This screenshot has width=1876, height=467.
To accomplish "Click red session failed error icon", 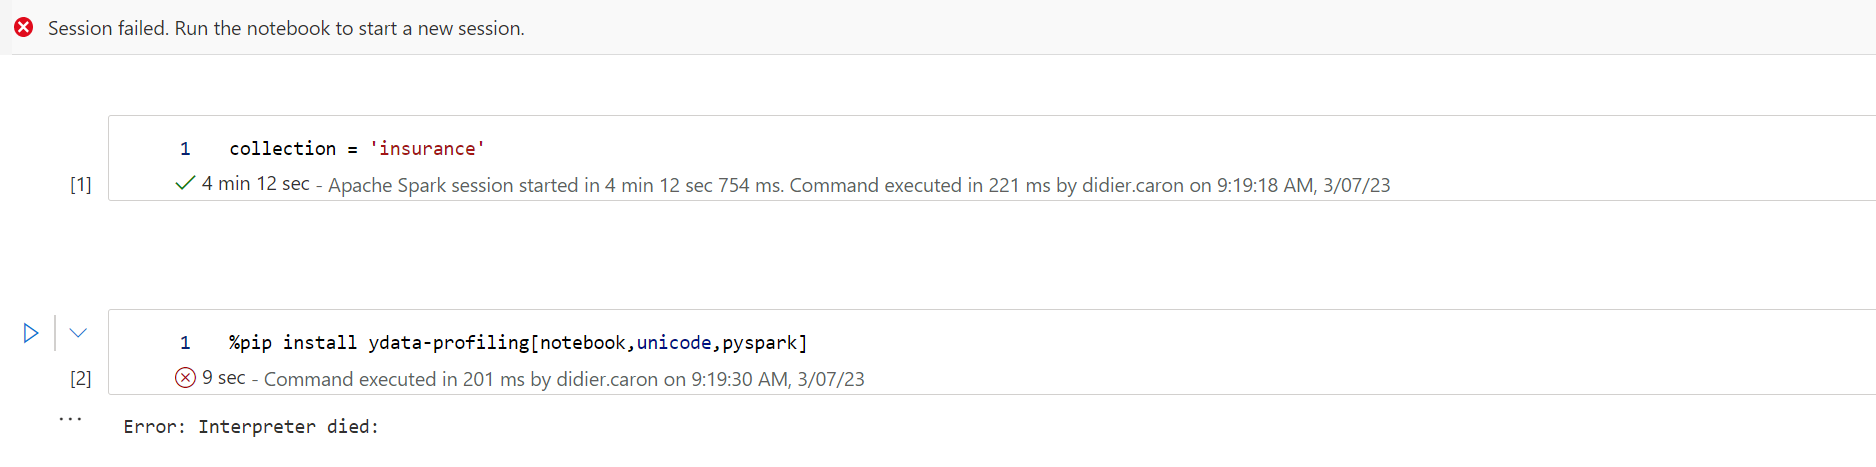I will click(x=24, y=27).
